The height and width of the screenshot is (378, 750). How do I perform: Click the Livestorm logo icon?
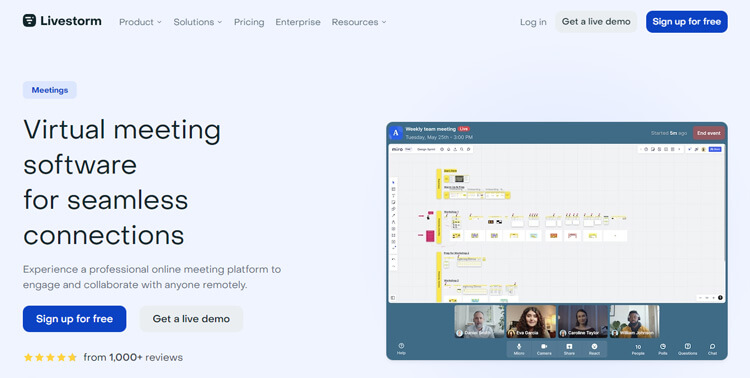click(29, 21)
